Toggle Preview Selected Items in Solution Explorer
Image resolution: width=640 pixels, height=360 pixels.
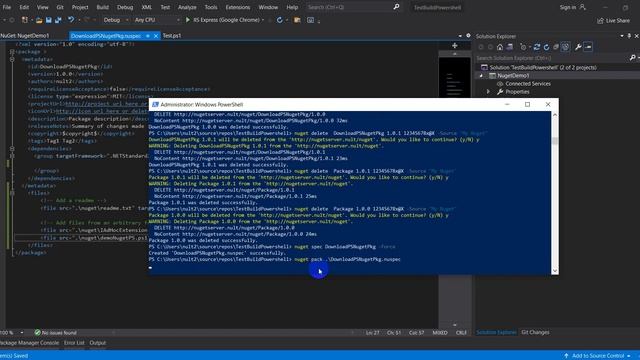click(588, 47)
